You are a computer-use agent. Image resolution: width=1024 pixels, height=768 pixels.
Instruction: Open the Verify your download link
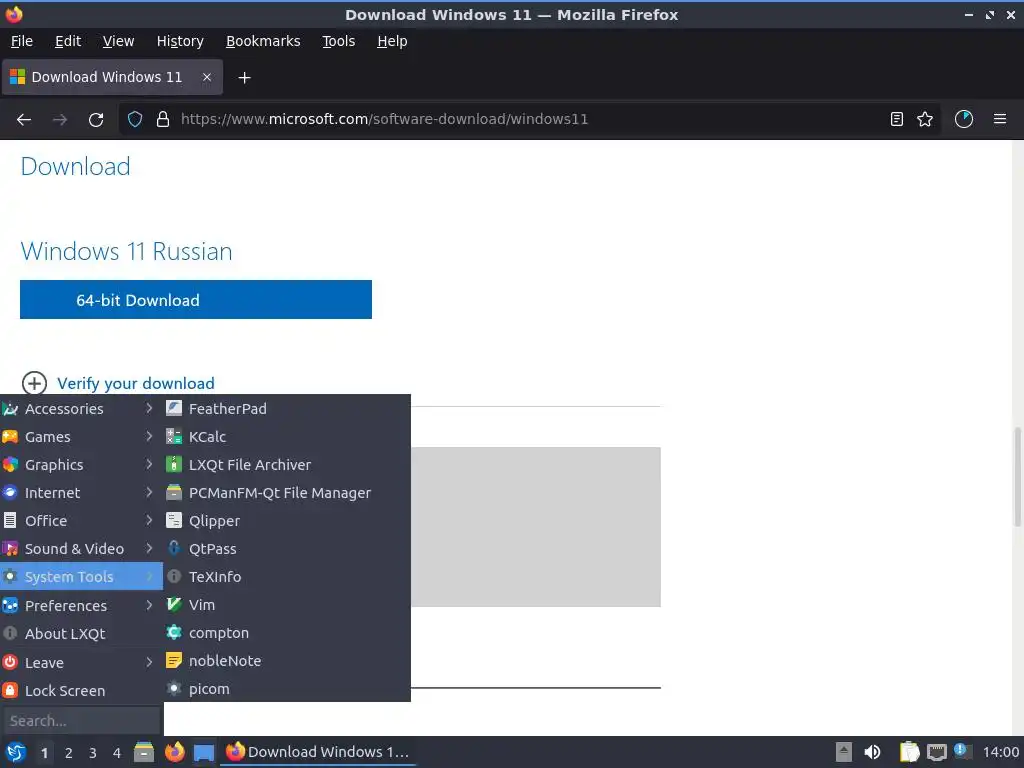coord(136,383)
